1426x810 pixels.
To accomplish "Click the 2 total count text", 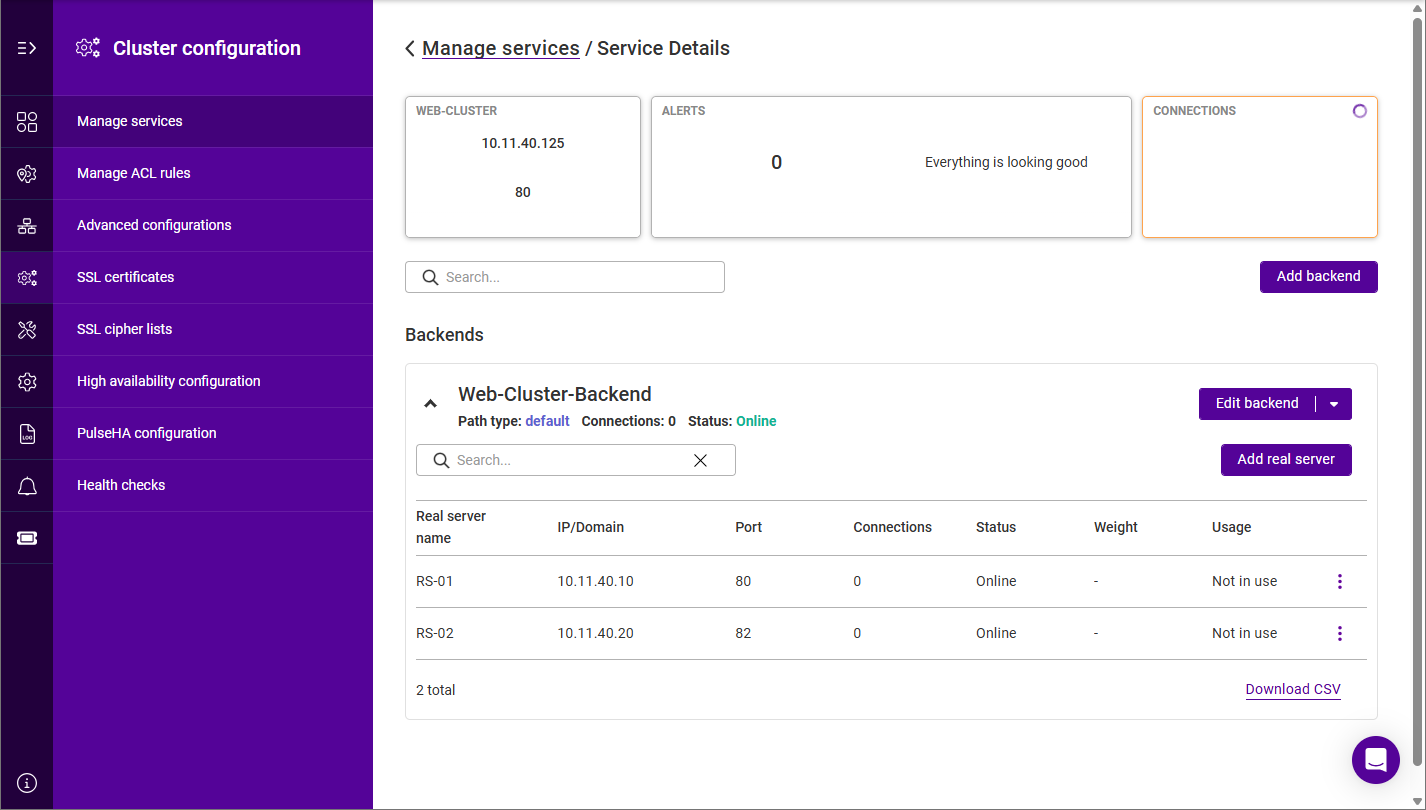I will [x=436, y=690].
